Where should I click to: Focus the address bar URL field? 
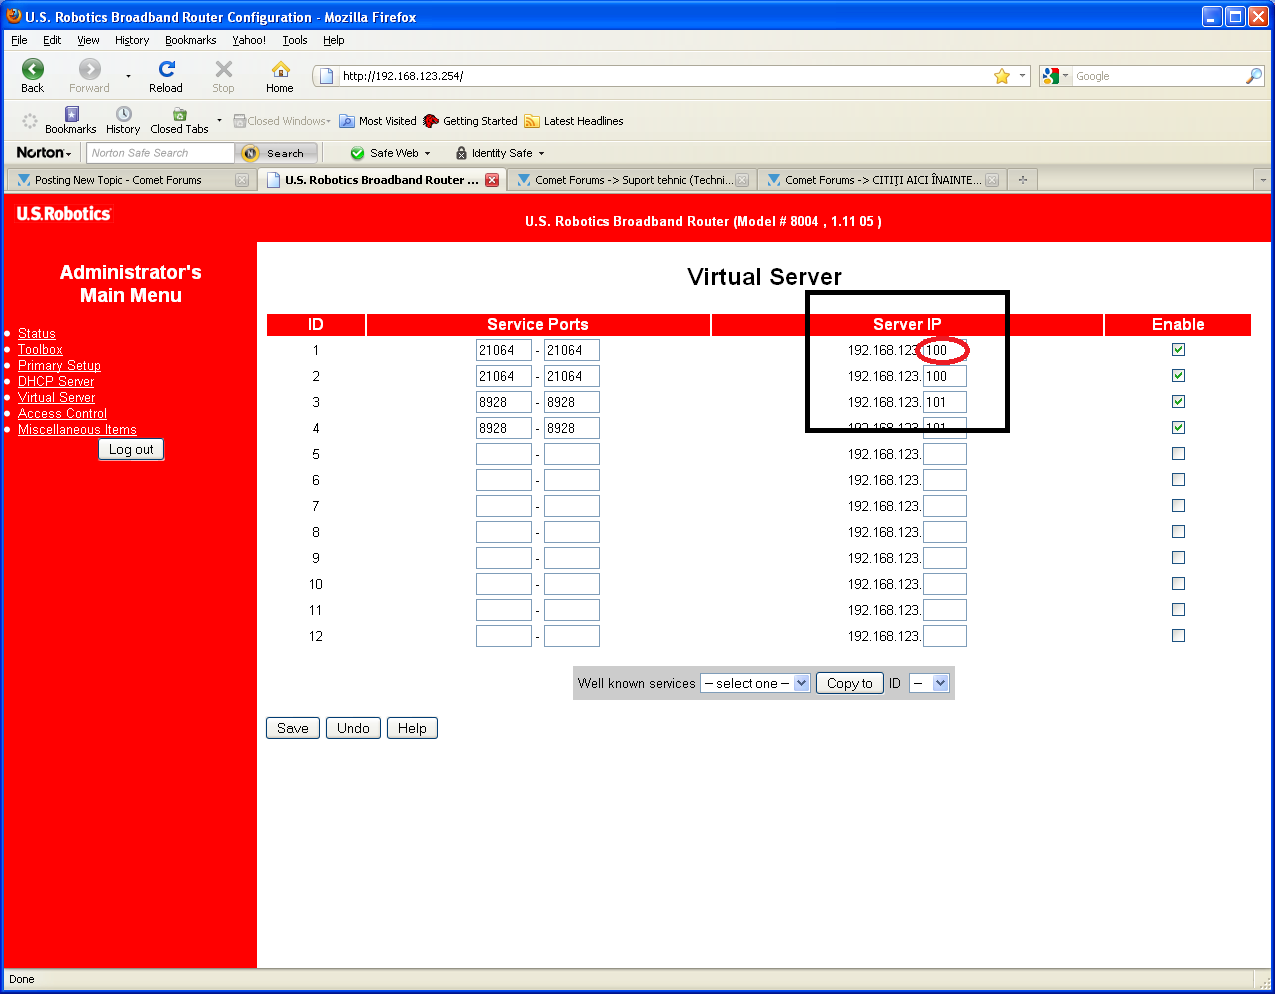tap(663, 76)
